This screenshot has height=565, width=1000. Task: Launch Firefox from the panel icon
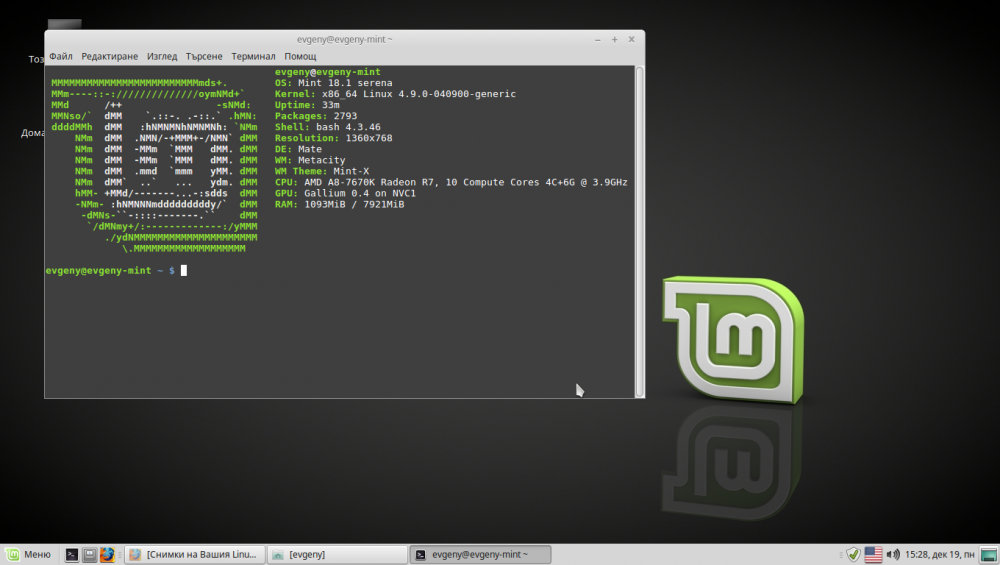click(x=107, y=555)
